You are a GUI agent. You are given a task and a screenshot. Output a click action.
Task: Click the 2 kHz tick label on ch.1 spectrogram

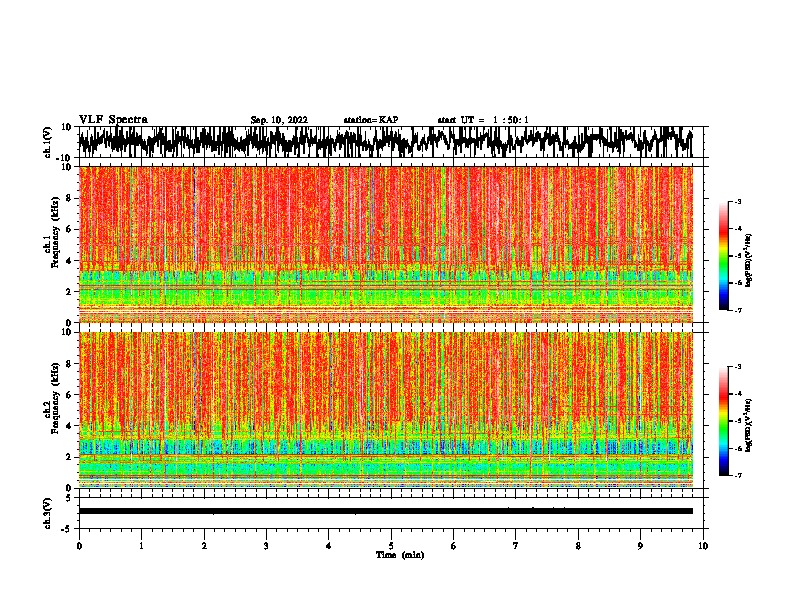tap(69, 291)
